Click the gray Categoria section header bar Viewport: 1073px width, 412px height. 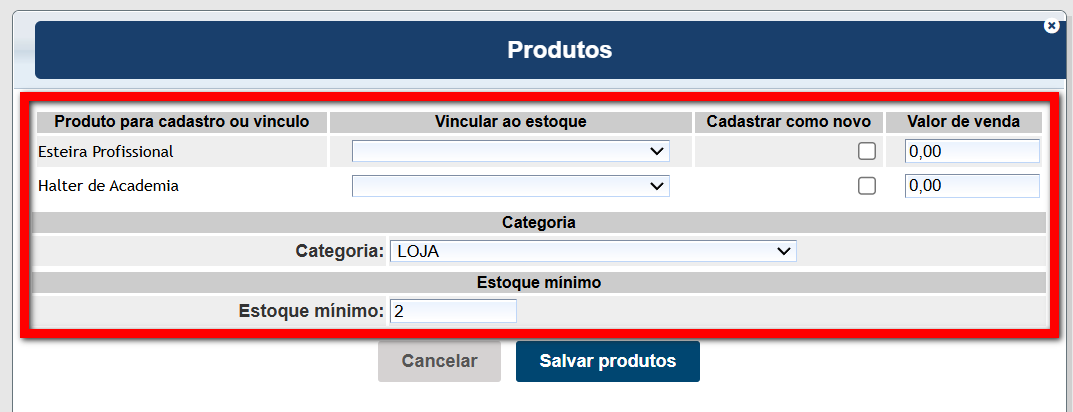click(x=538, y=222)
